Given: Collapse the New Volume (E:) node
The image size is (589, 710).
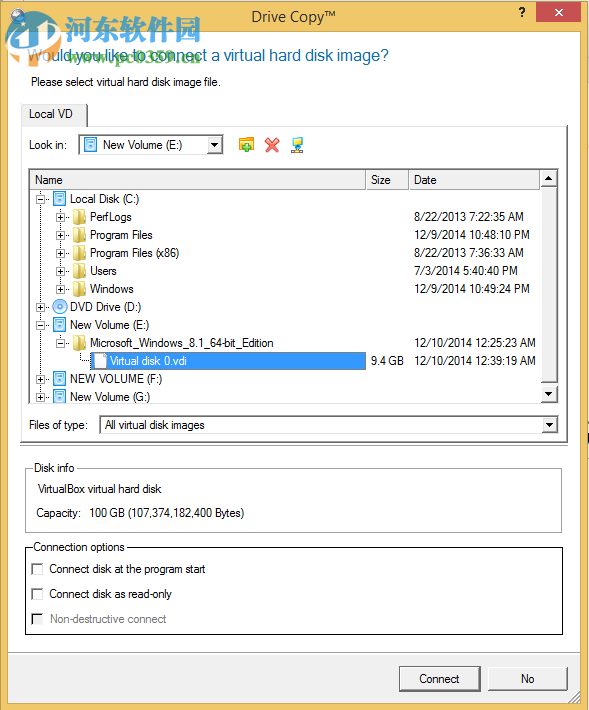Looking at the screenshot, I should pyautogui.click(x=40, y=325).
